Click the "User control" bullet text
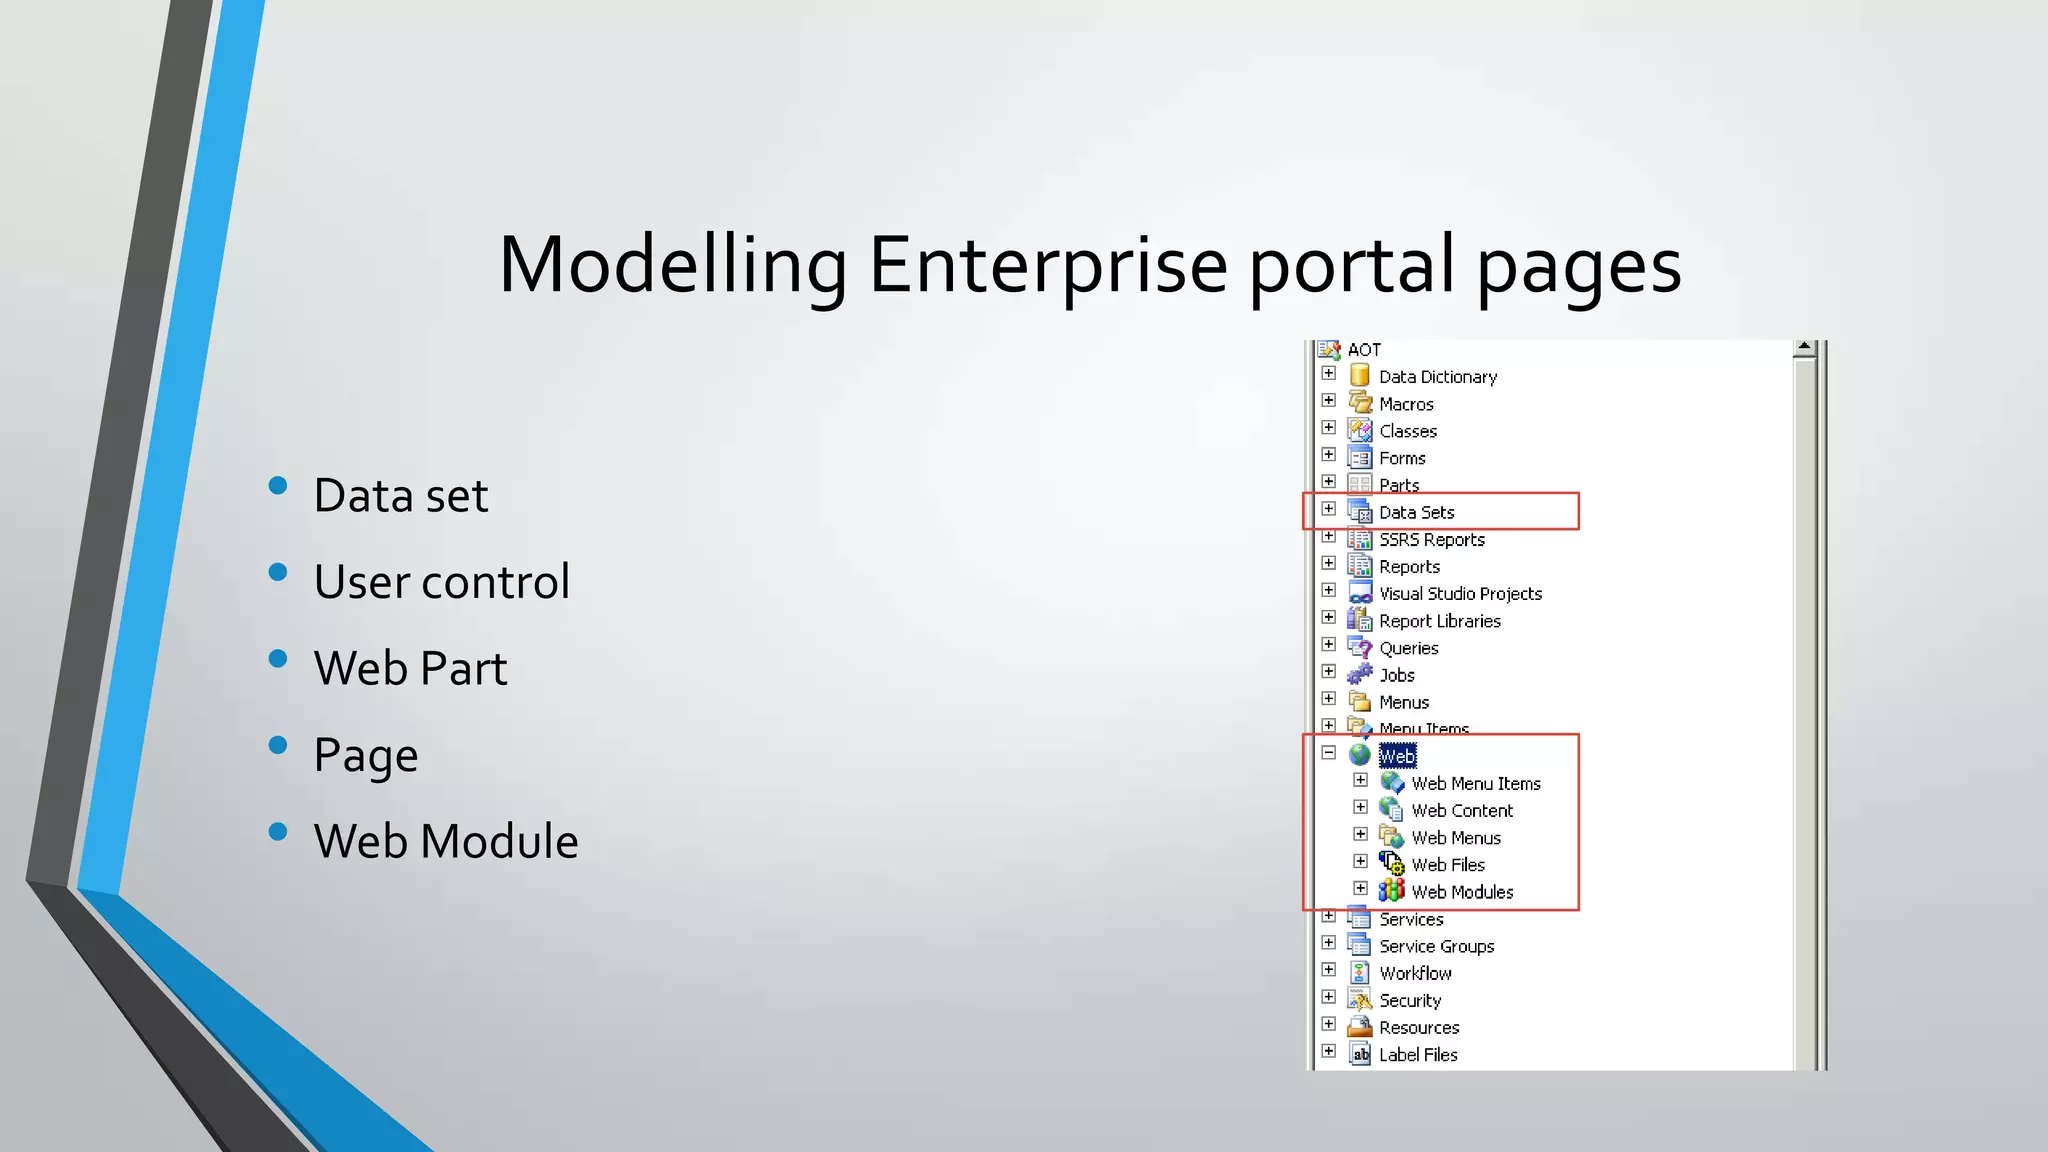The height and width of the screenshot is (1152, 2048). [x=442, y=581]
